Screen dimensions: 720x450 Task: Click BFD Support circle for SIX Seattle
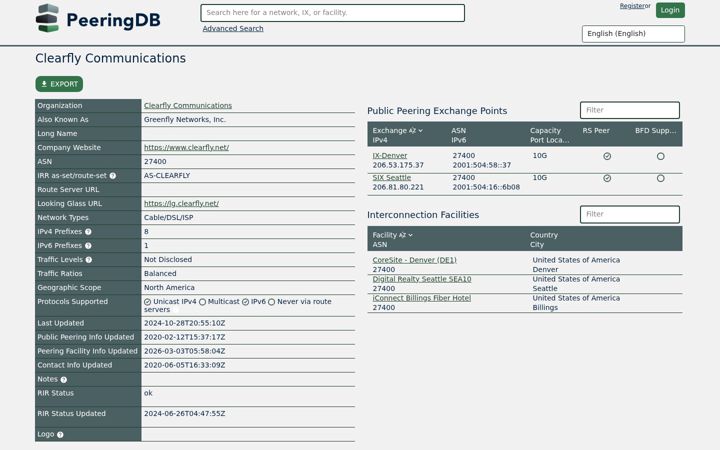[661, 179]
